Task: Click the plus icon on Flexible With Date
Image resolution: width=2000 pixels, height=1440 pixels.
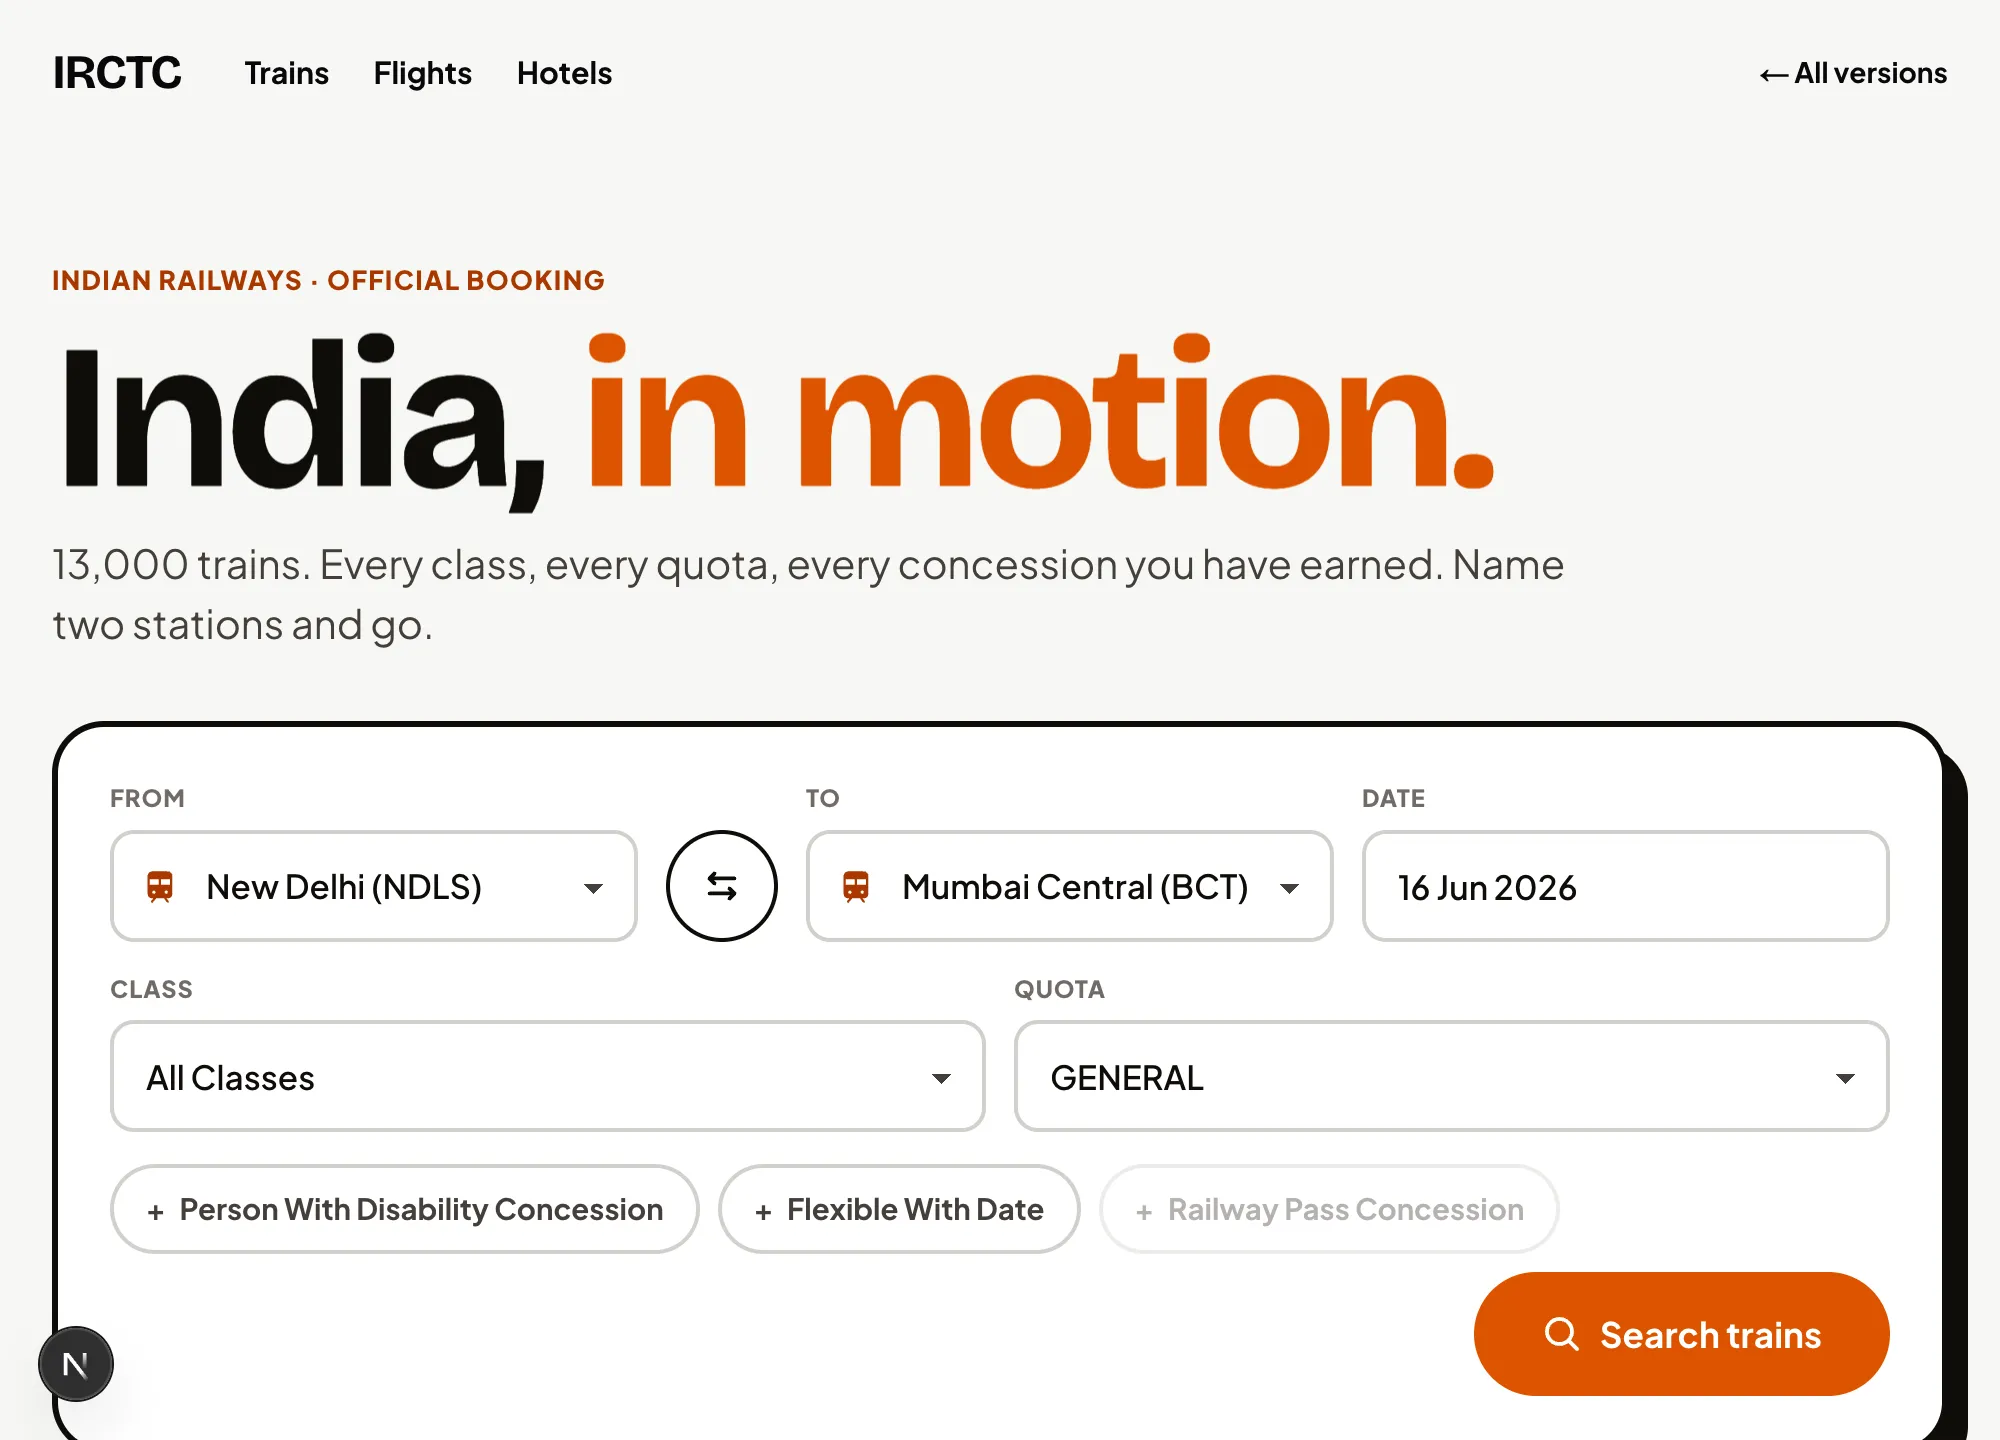Action: pos(763,1212)
